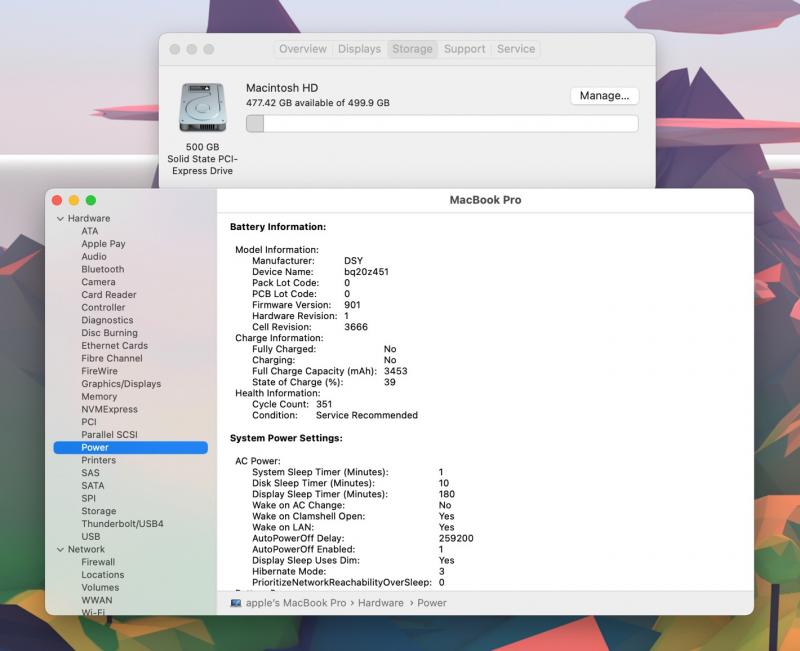Select USB in the Hardware list
This screenshot has height=651, width=800.
click(x=91, y=537)
